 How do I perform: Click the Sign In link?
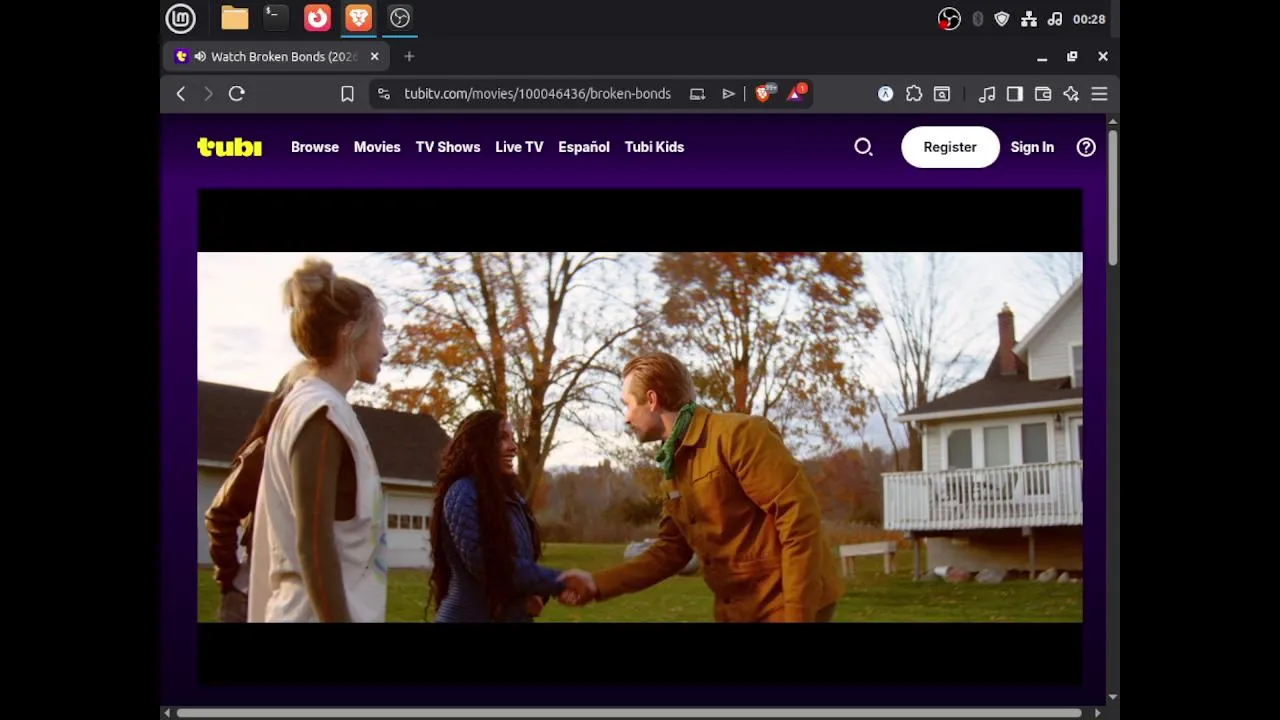(1032, 147)
